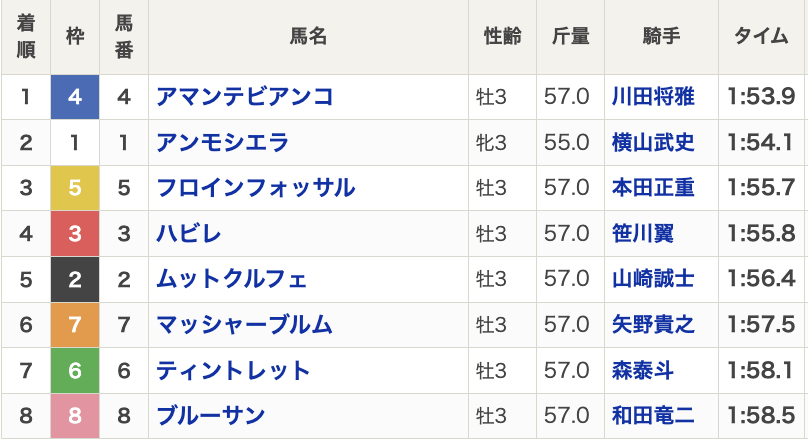The height and width of the screenshot is (442, 808).
Task: Open horse フロインフォッサル link
Action: (x=256, y=188)
